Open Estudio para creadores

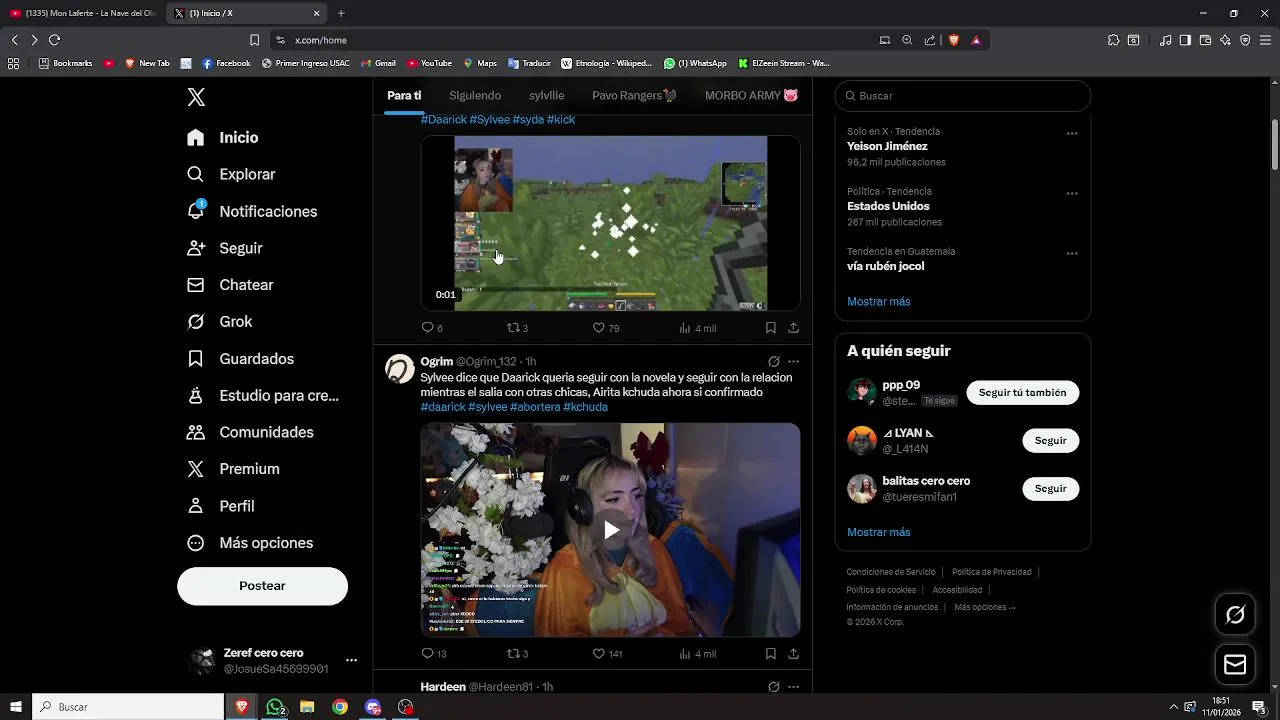pyautogui.click(x=263, y=395)
